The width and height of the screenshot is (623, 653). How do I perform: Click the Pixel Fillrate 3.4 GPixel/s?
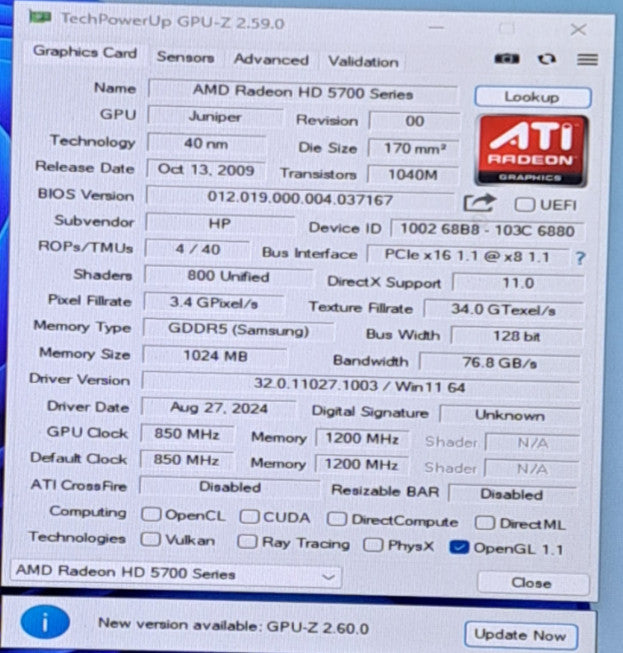tap(214, 303)
